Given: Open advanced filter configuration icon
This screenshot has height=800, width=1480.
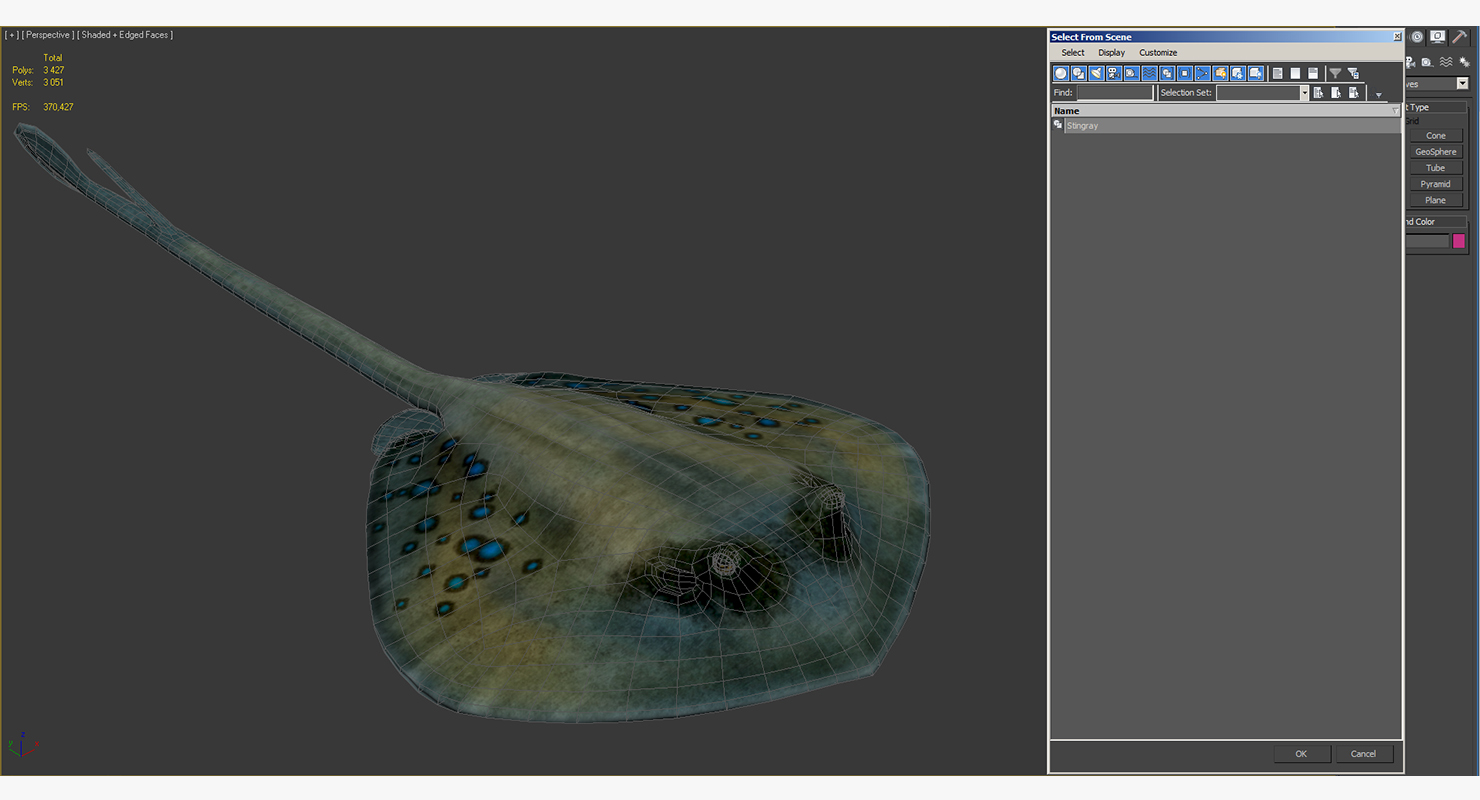Looking at the screenshot, I should [x=1353, y=73].
